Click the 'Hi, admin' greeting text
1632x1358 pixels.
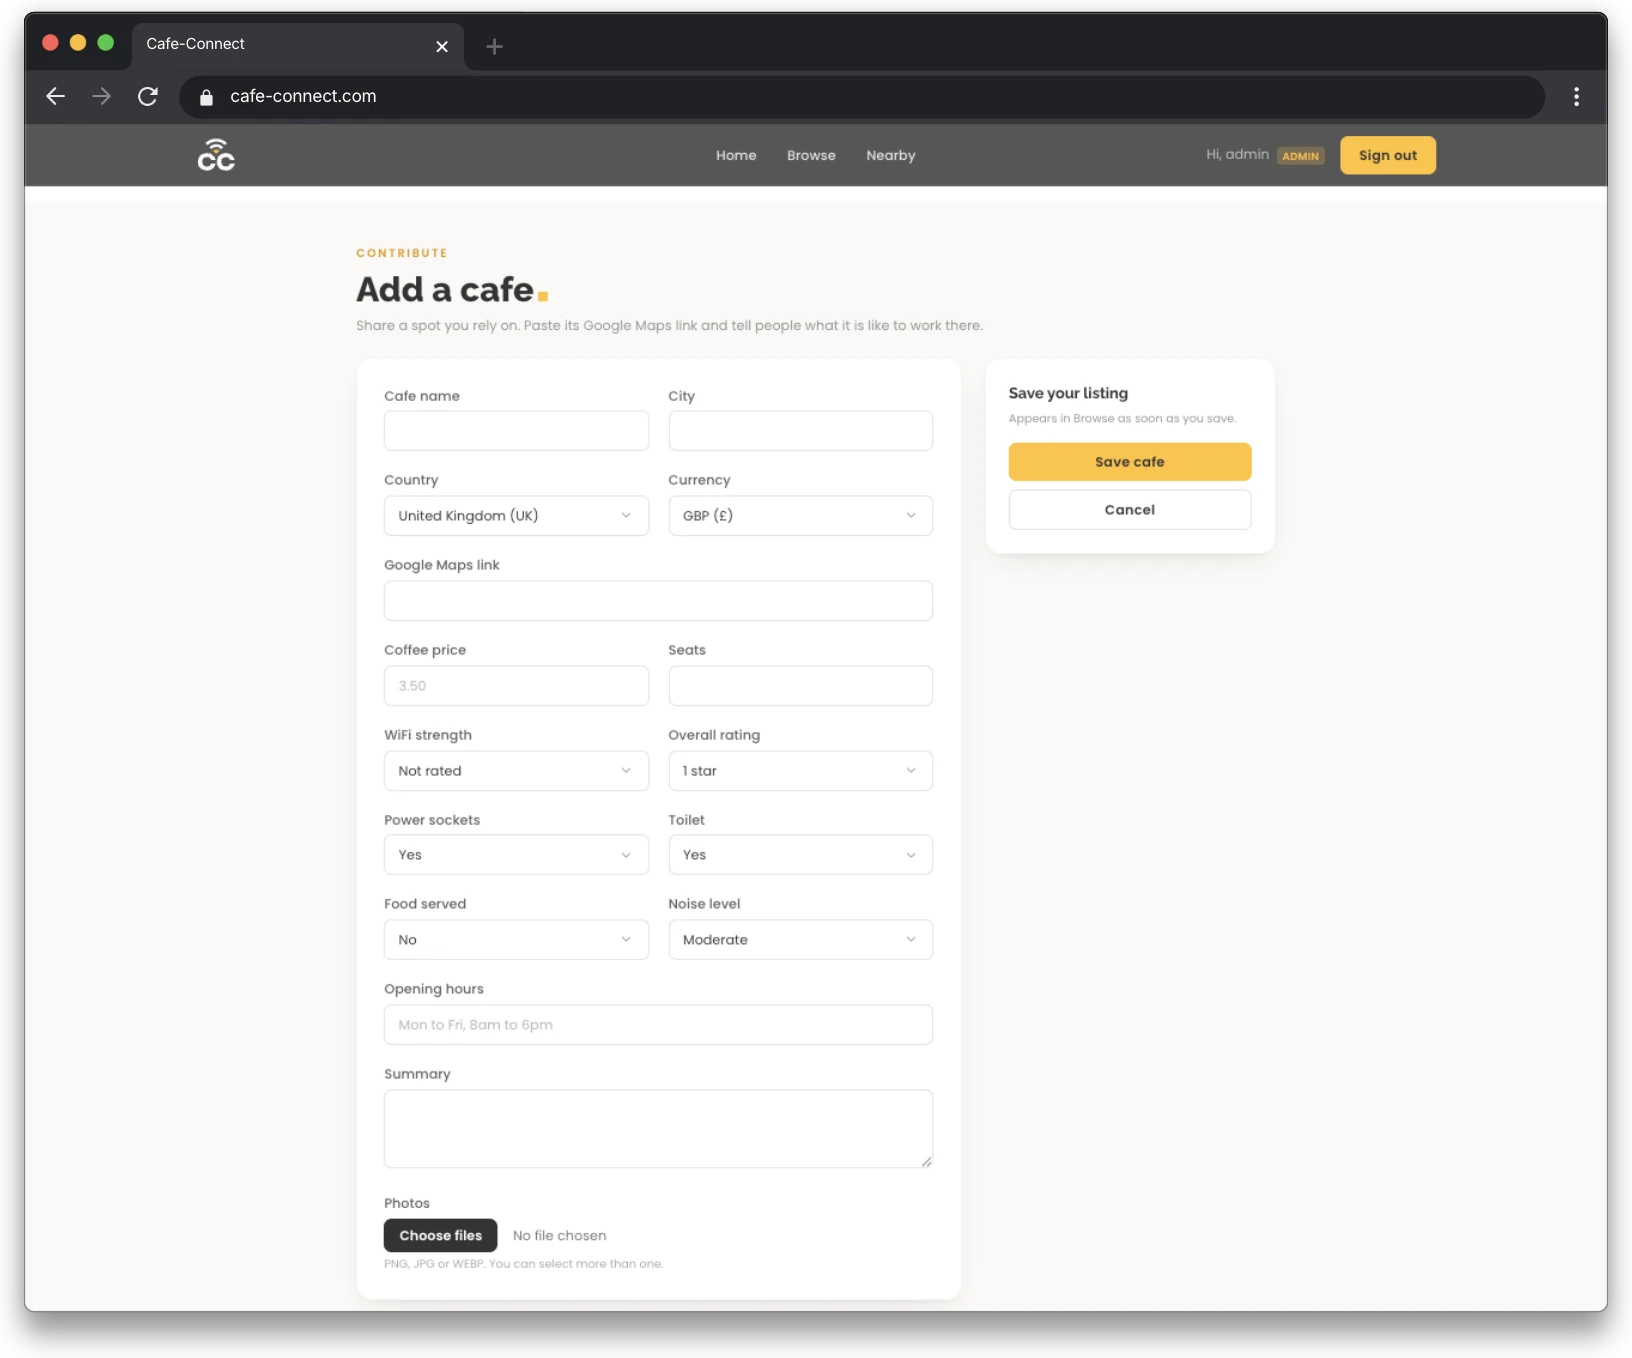pos(1237,154)
